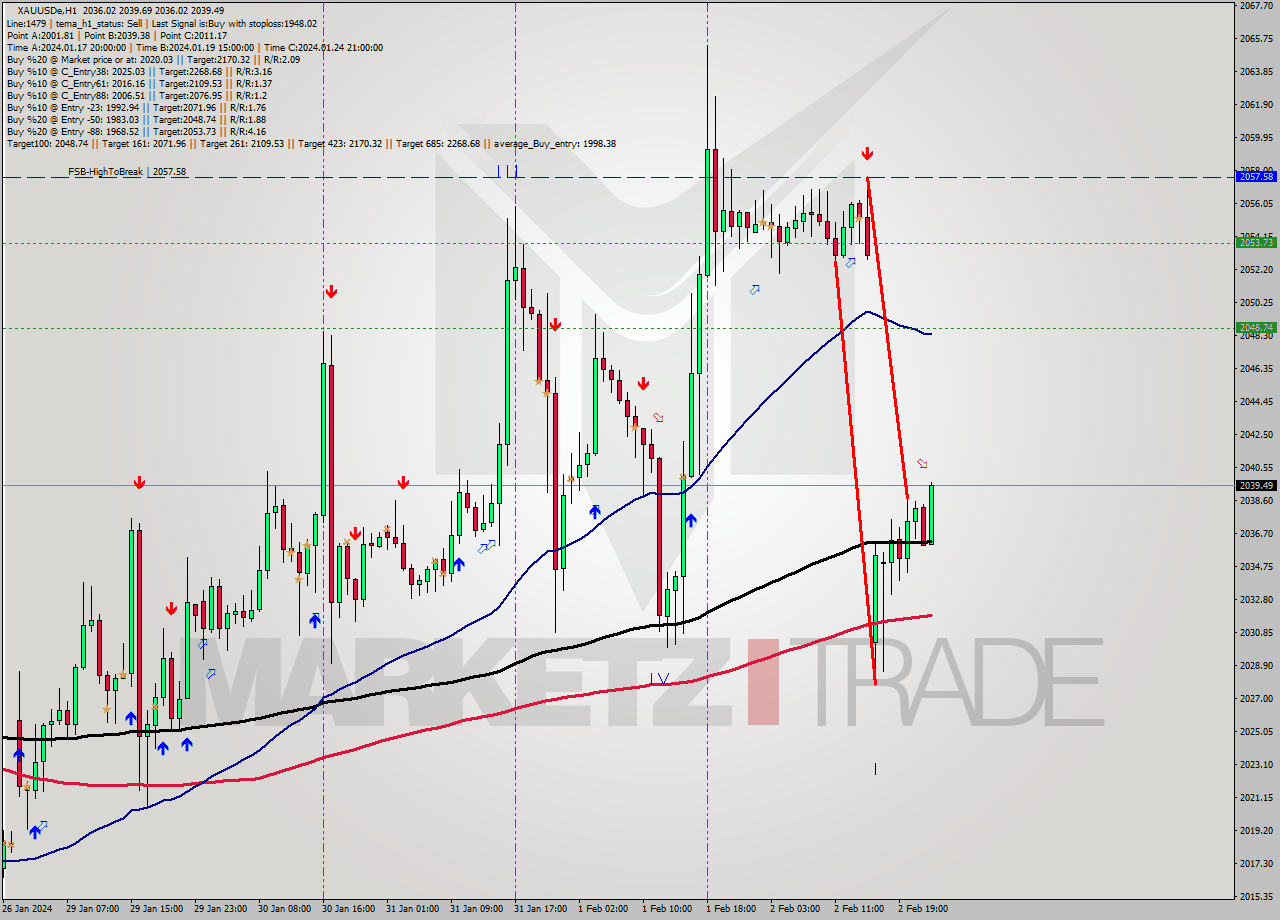The height and width of the screenshot is (920, 1280).
Task: Click the 2065.75 price axis label
Action: 1256,38
